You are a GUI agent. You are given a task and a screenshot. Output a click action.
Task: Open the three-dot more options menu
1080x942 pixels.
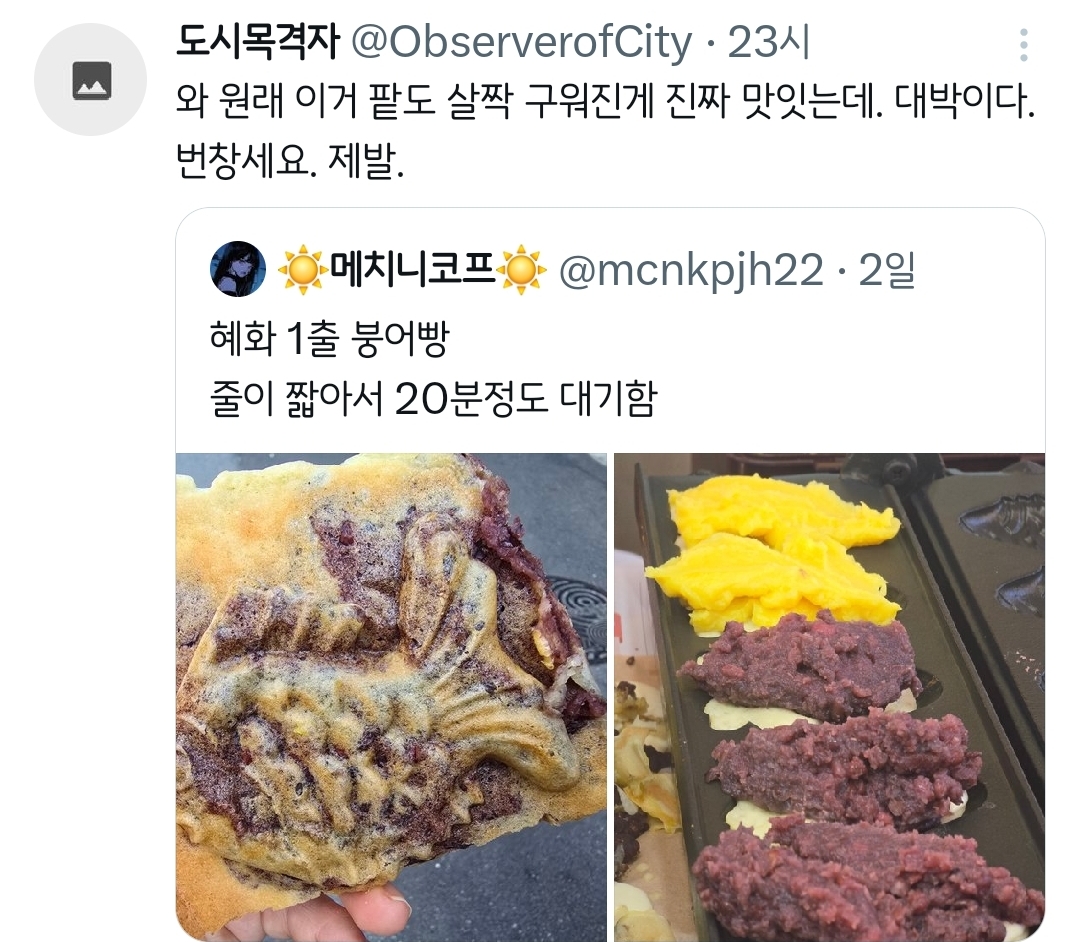[x=1024, y=45]
